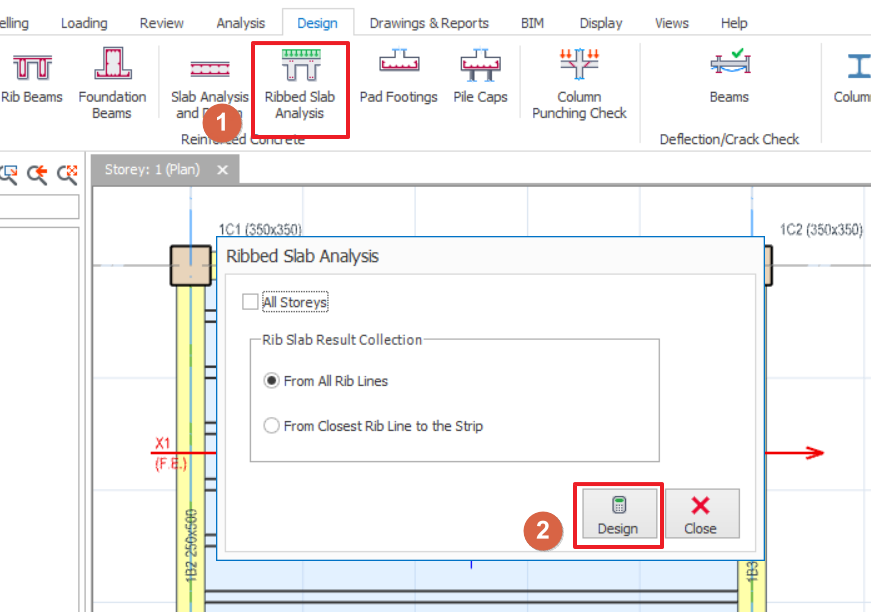Viewport: 871px width, 612px height.
Task: Run the Column Punching Check
Action: click(x=579, y=84)
